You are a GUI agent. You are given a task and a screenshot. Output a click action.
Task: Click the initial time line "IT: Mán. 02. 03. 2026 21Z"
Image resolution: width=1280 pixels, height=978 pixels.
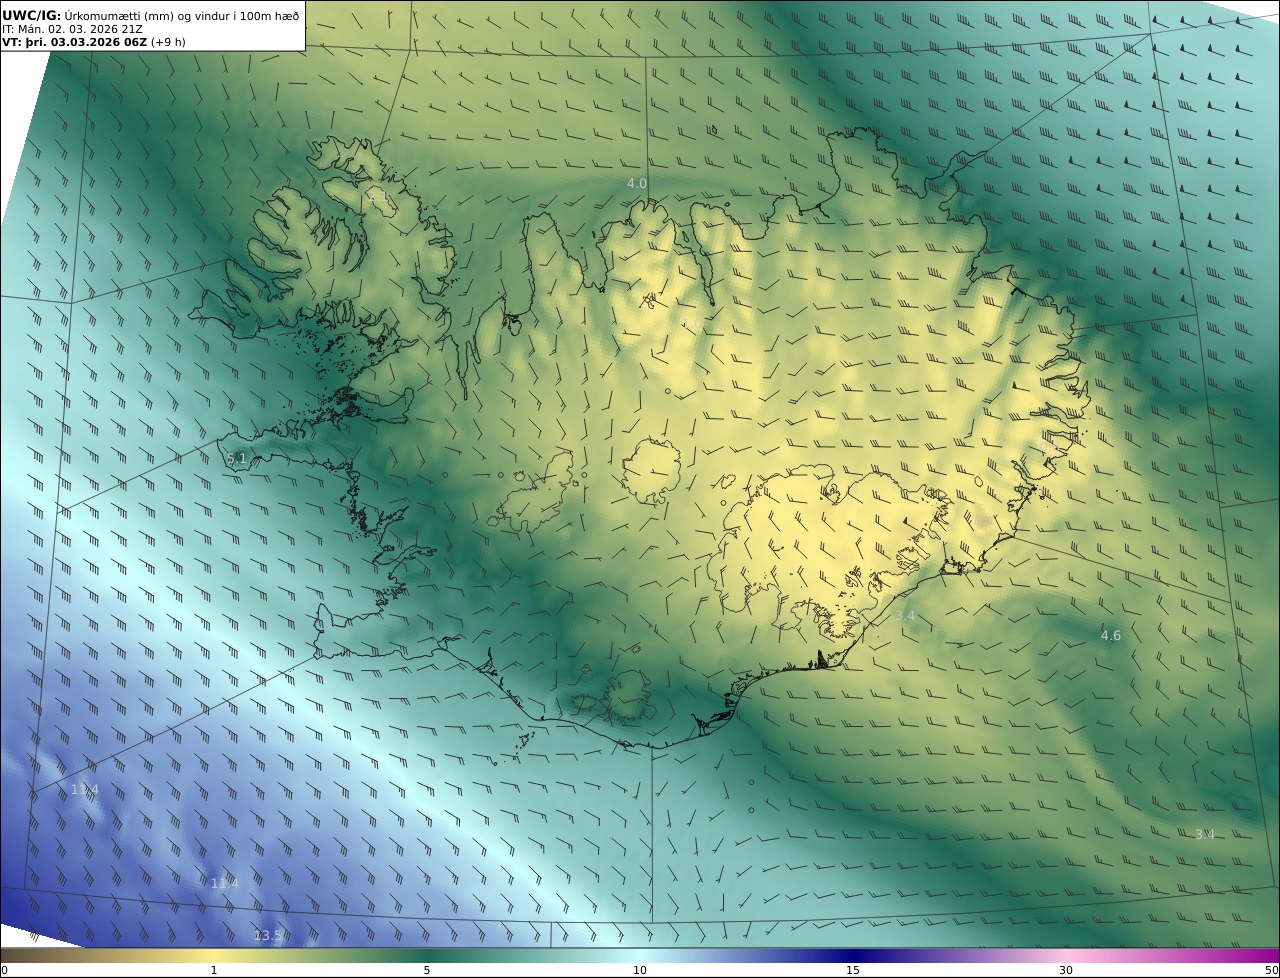pos(73,29)
